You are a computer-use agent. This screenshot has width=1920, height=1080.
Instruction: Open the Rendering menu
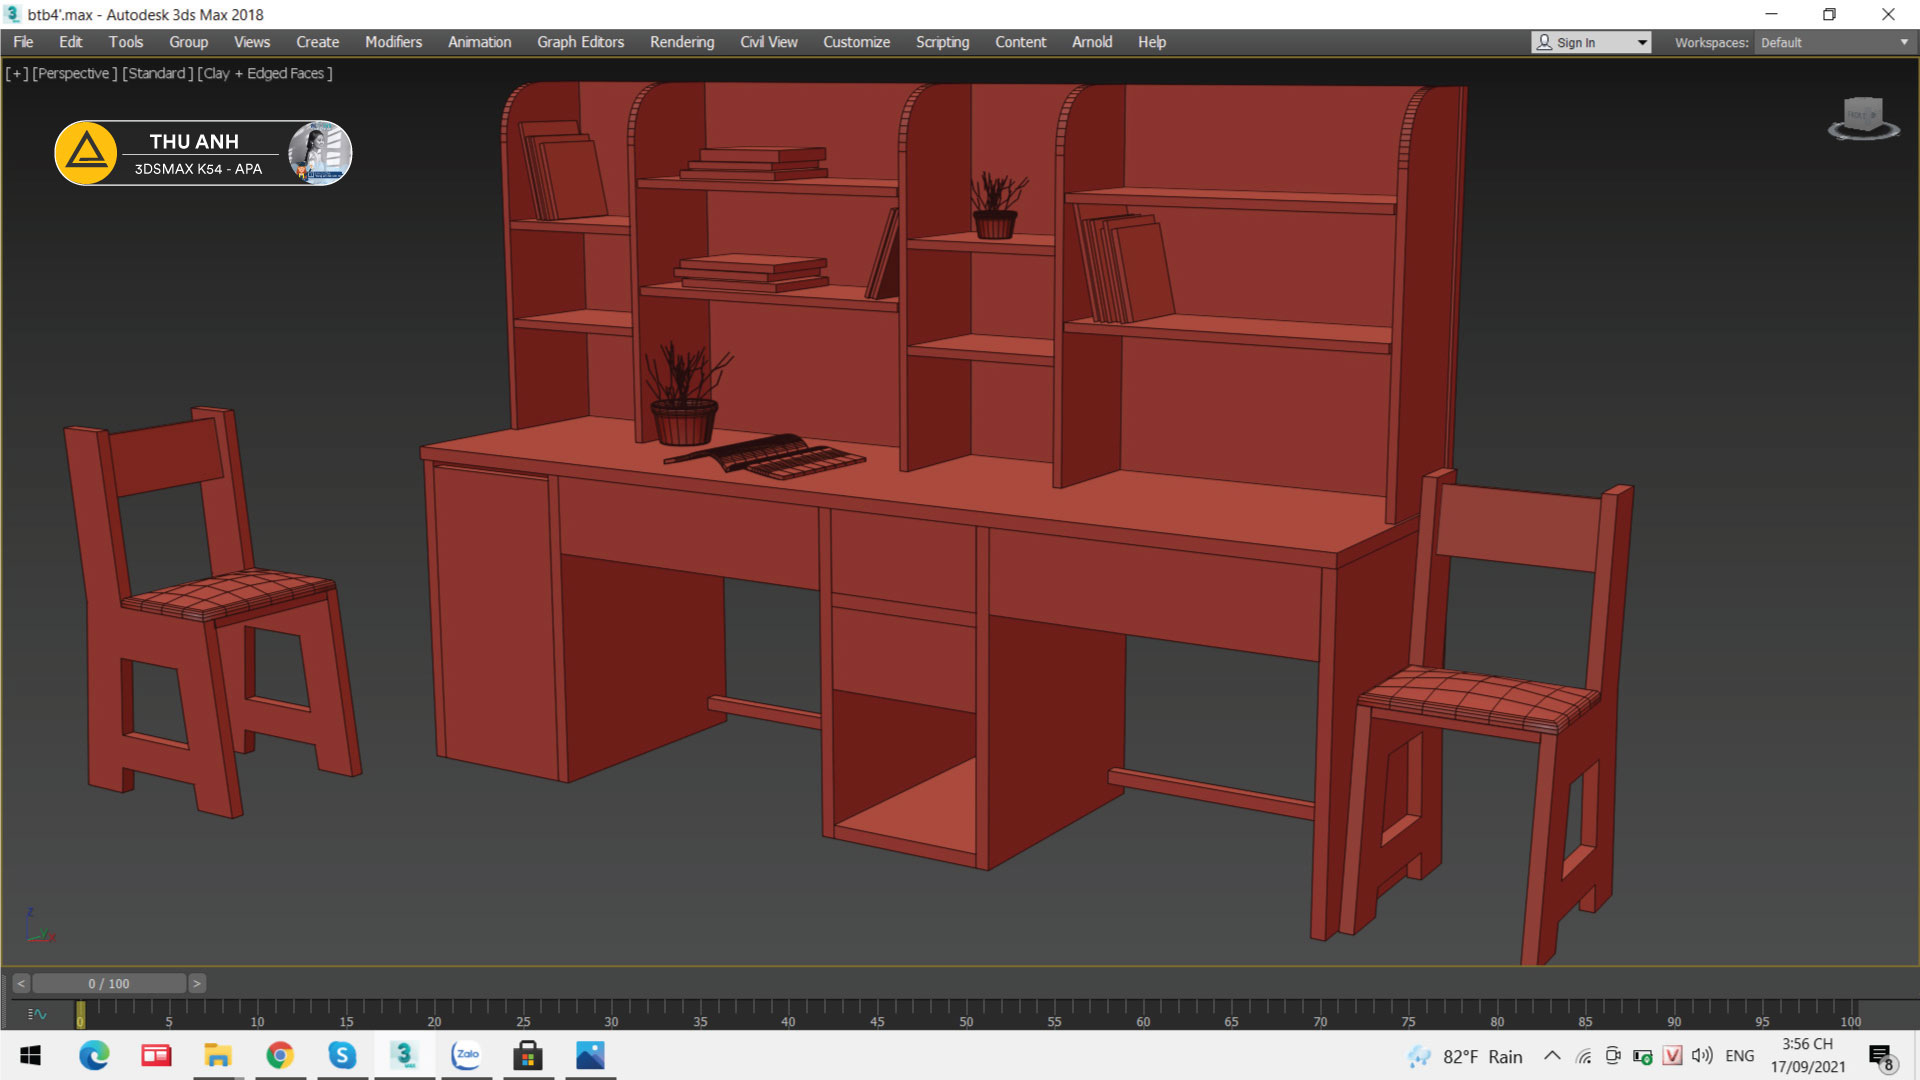click(681, 42)
